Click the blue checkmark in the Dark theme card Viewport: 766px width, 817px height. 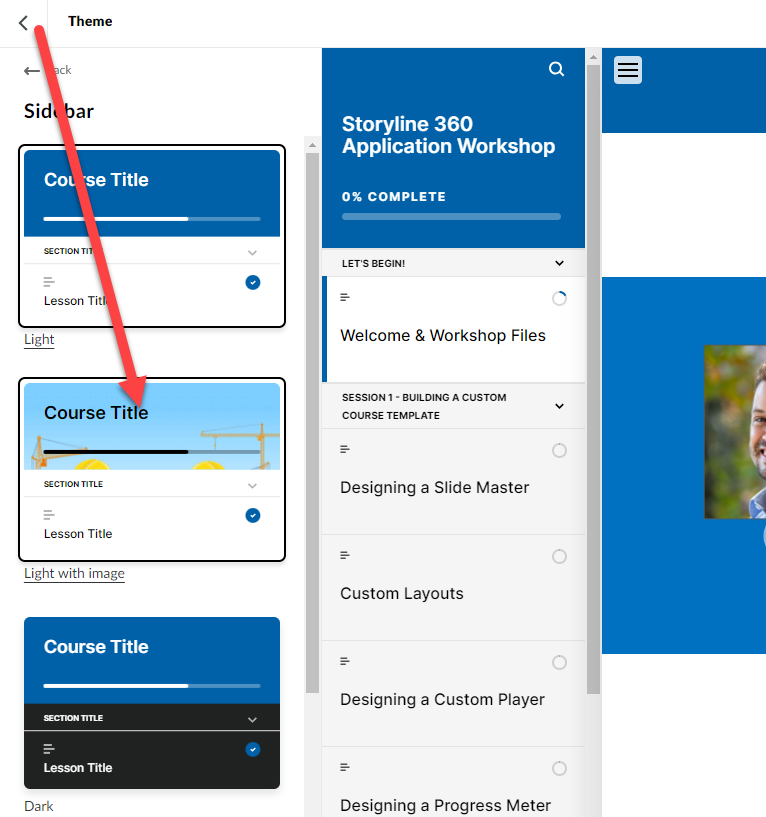[x=253, y=749]
